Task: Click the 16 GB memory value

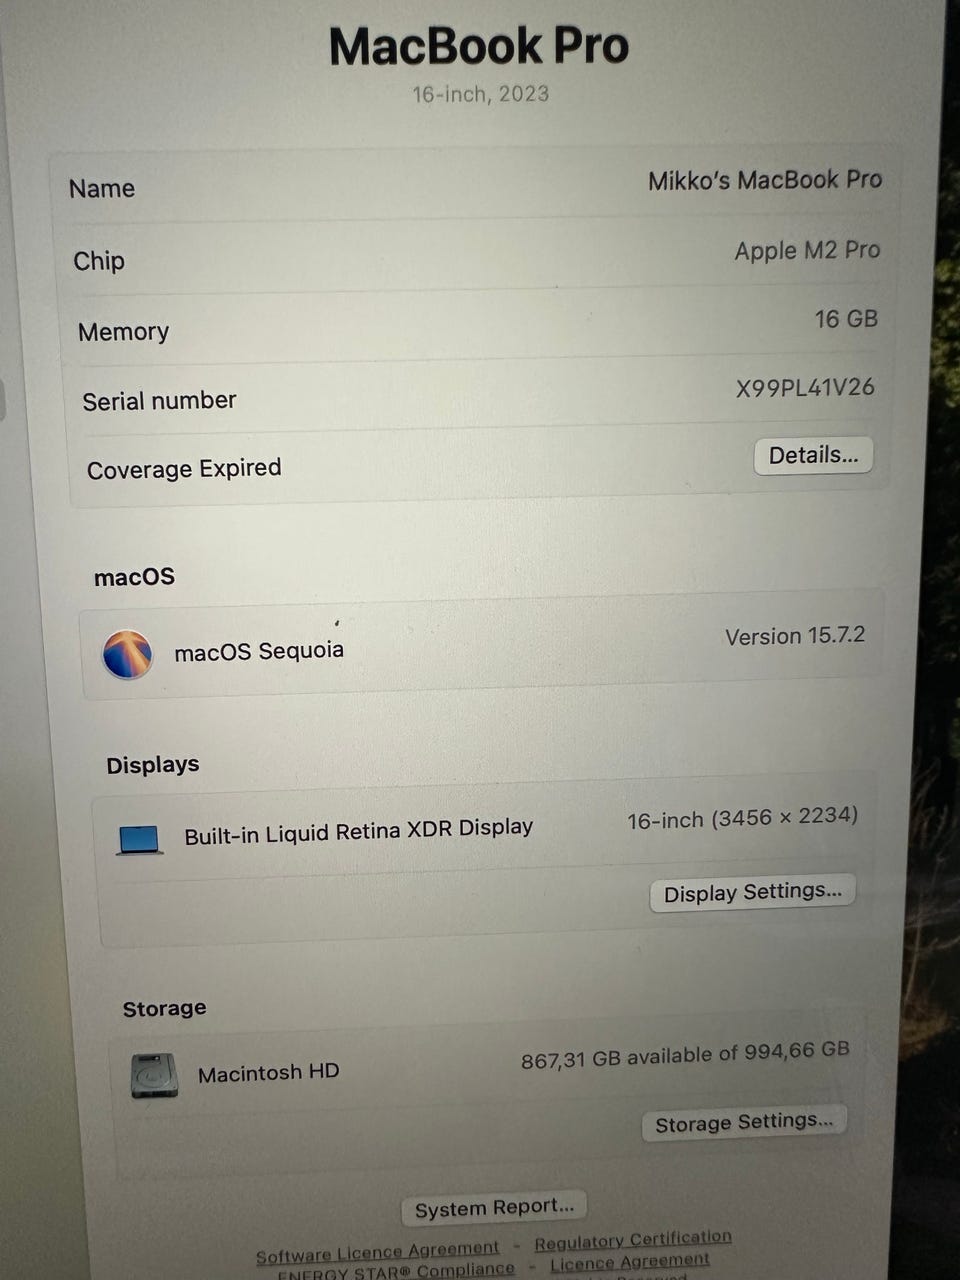Action: click(x=846, y=319)
